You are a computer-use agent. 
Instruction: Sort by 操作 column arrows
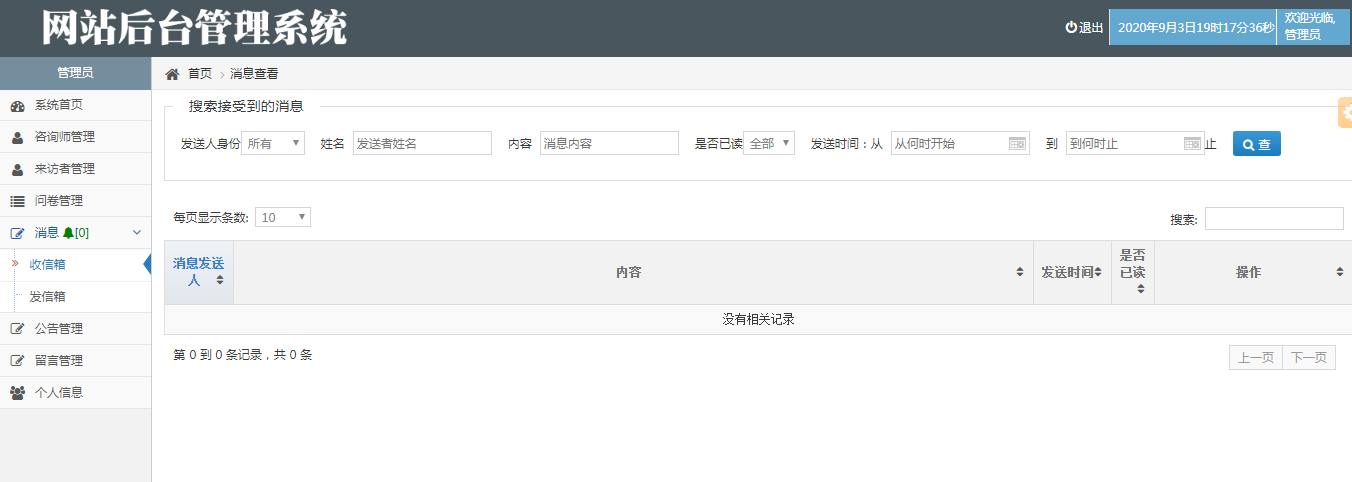tap(1340, 272)
